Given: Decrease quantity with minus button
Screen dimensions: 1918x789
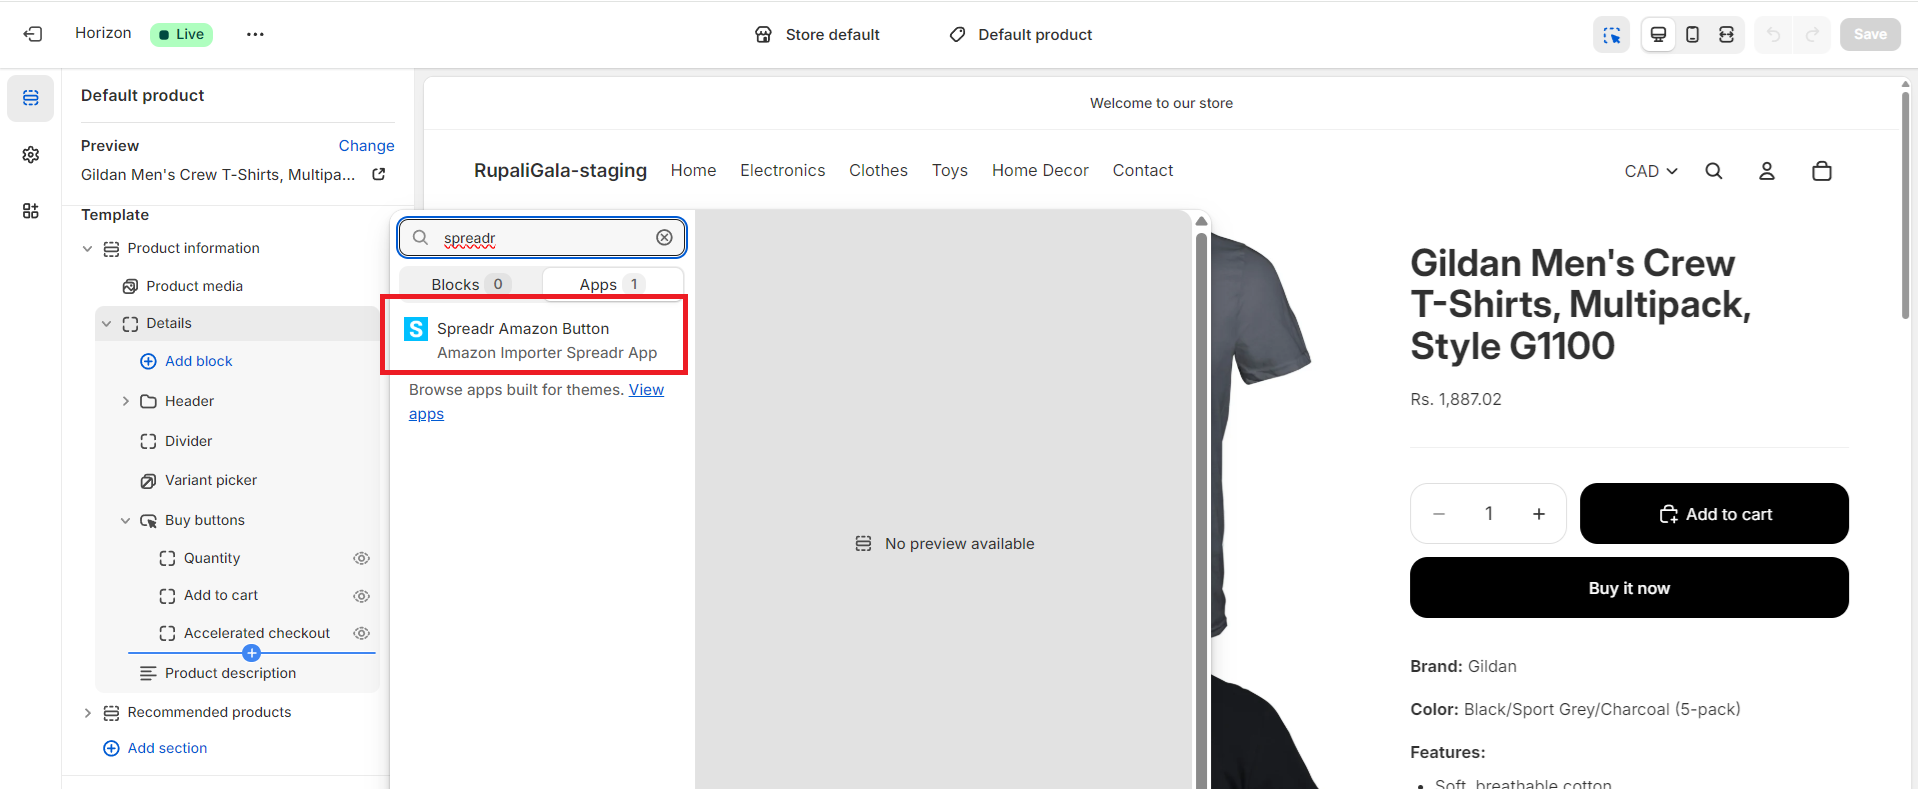Looking at the screenshot, I should point(1439,514).
